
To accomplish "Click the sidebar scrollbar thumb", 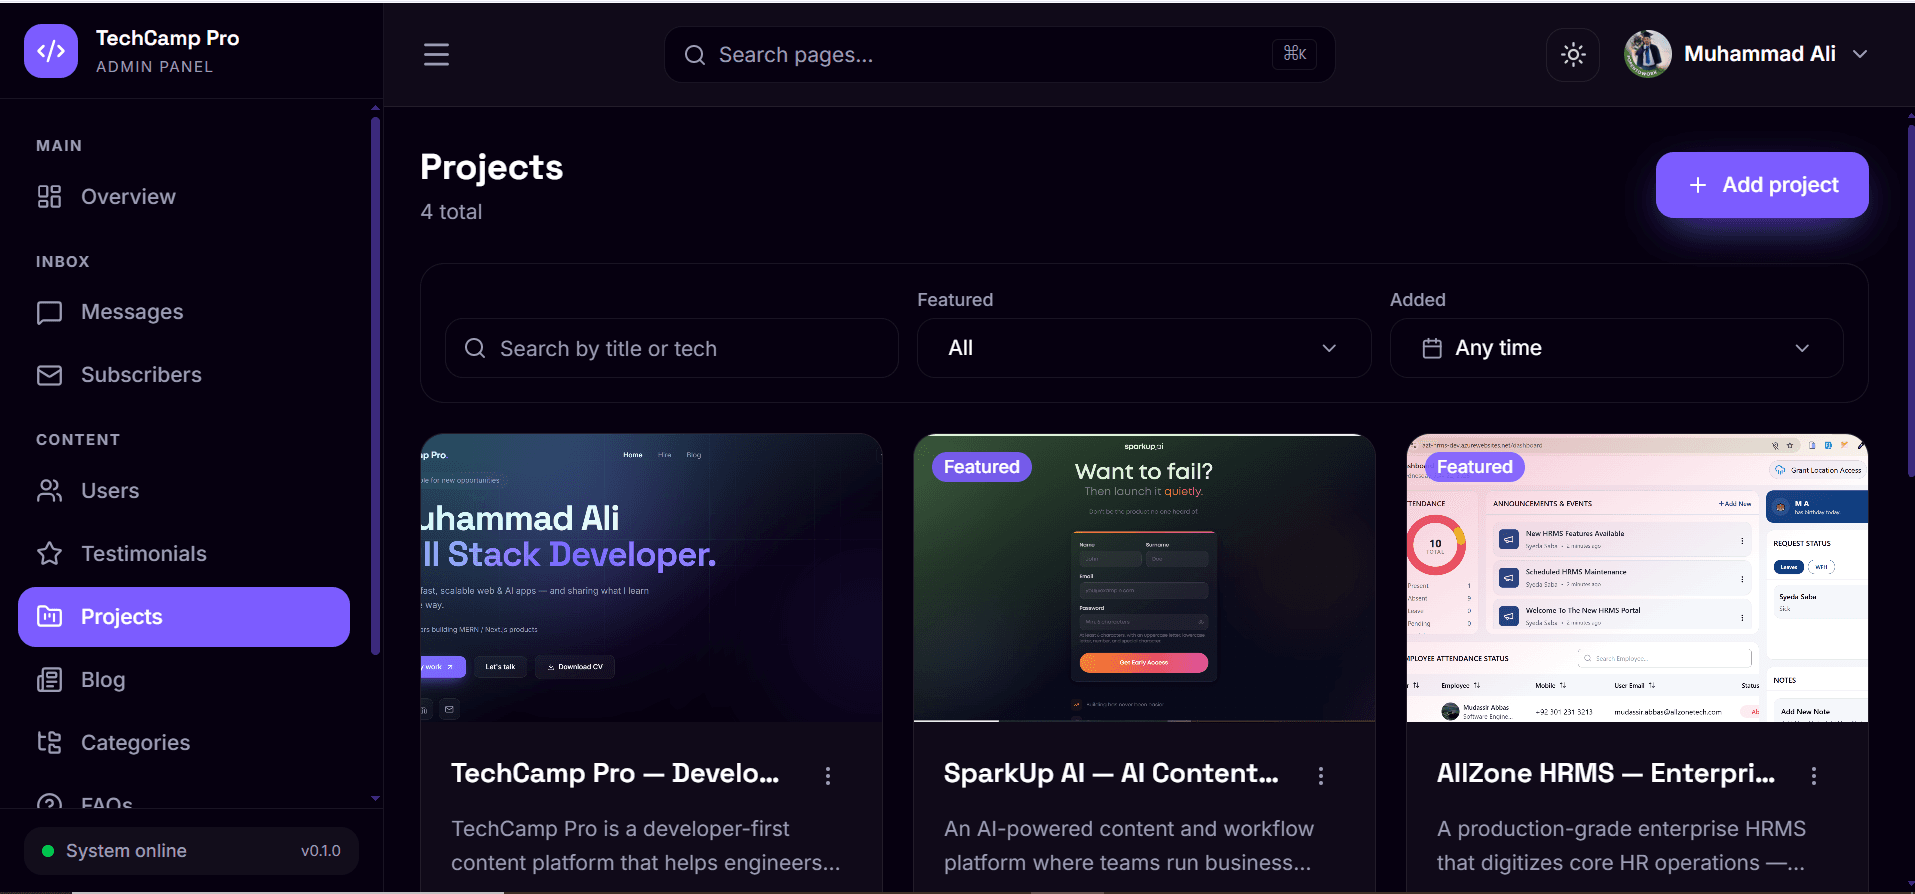I will 375,385.
